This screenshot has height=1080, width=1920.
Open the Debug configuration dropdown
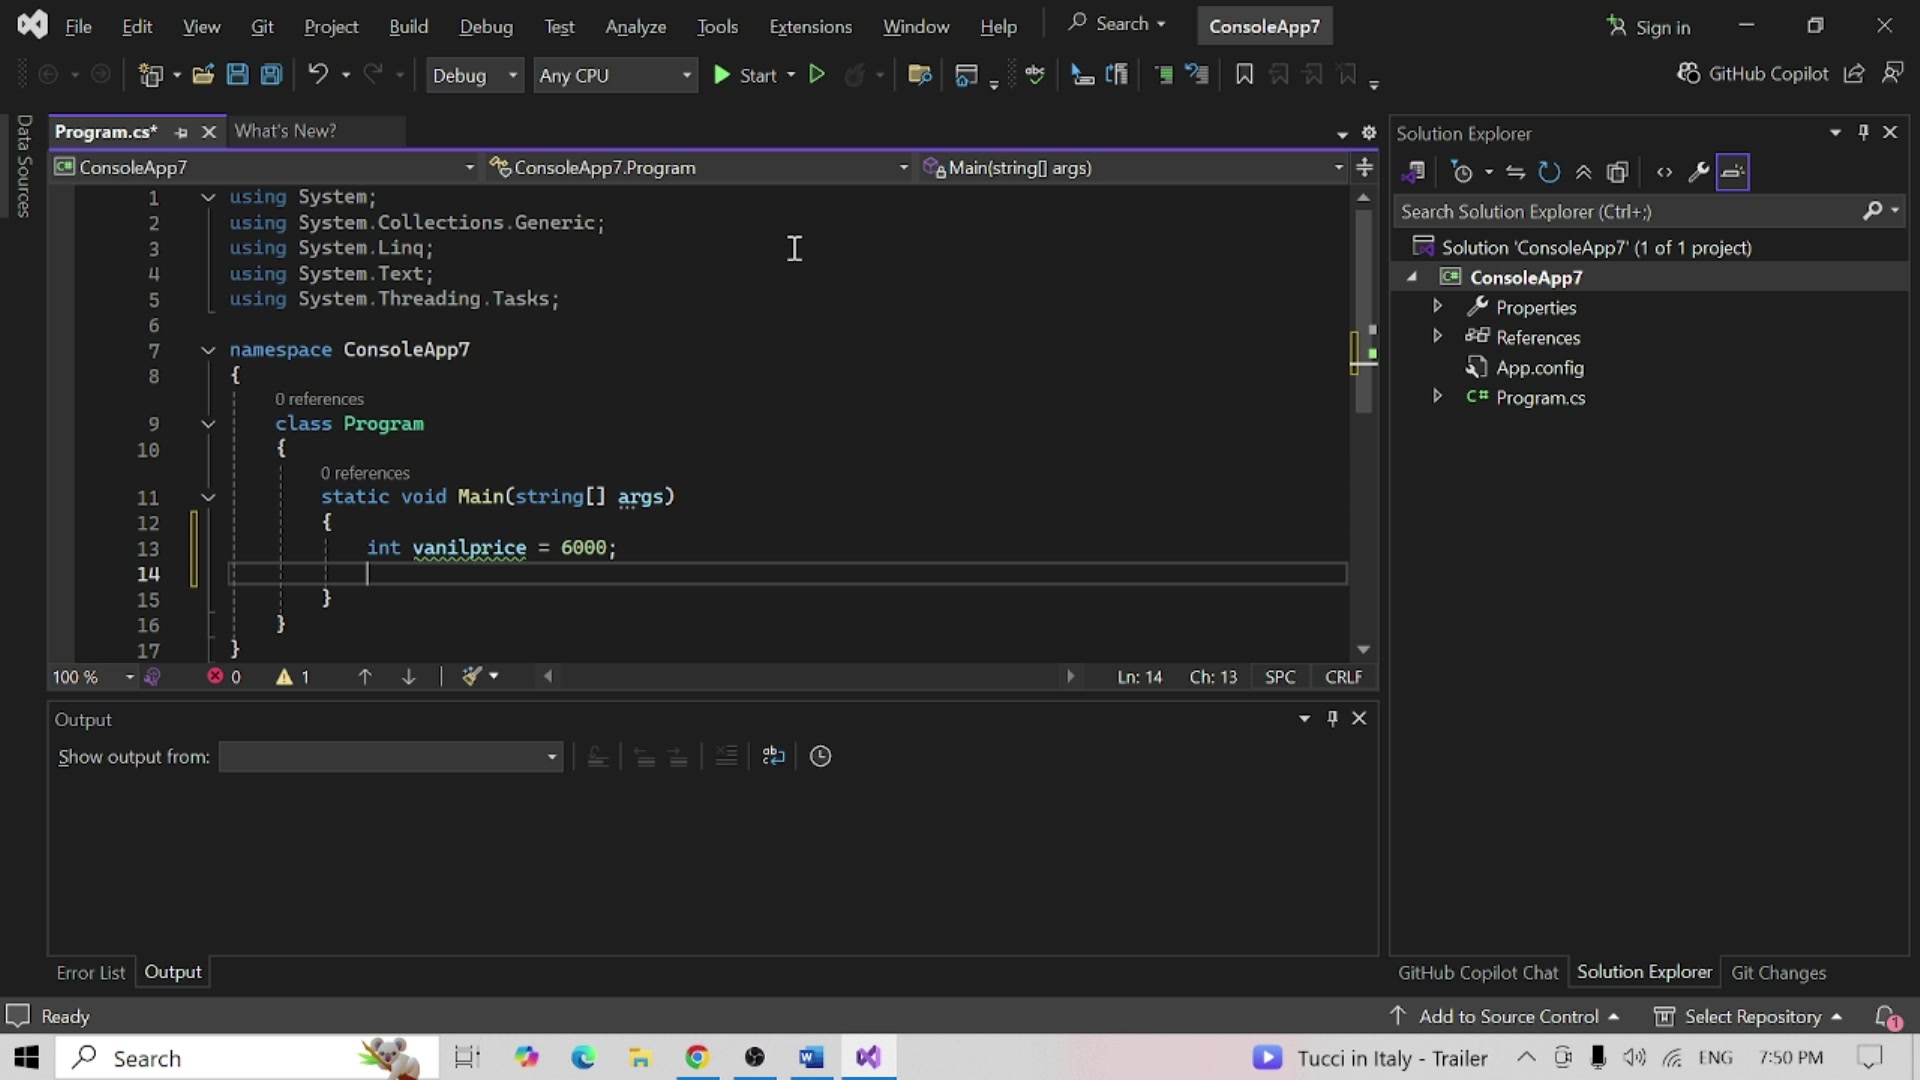(474, 75)
